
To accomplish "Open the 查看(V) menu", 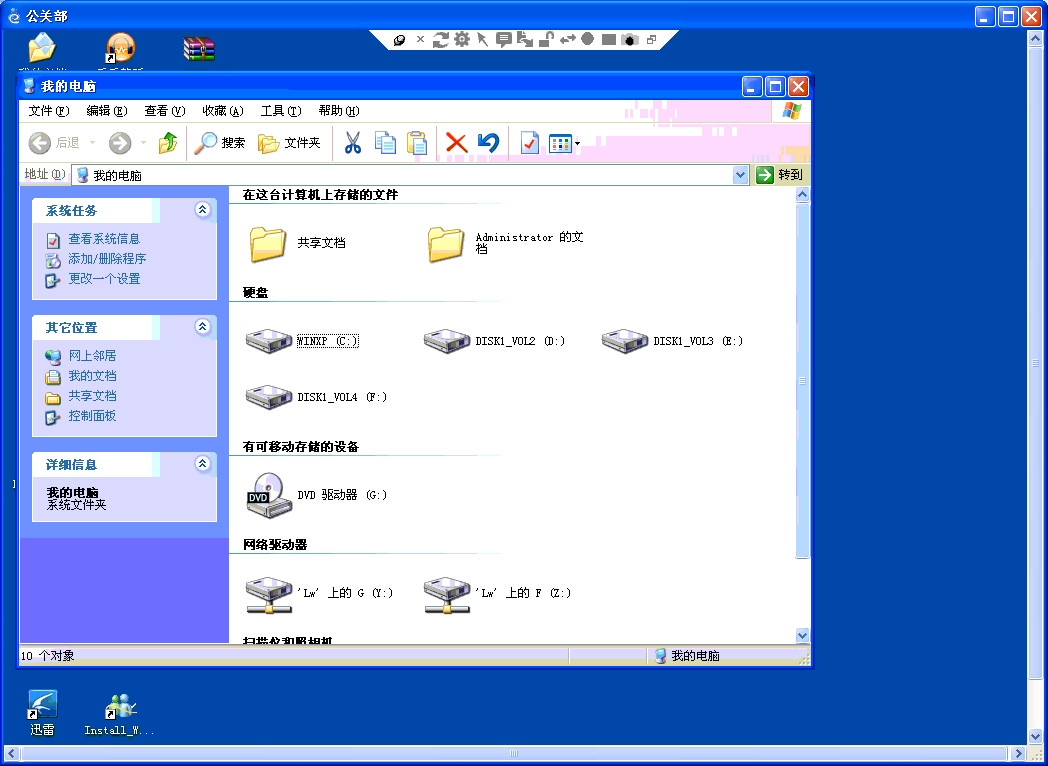I will [164, 111].
